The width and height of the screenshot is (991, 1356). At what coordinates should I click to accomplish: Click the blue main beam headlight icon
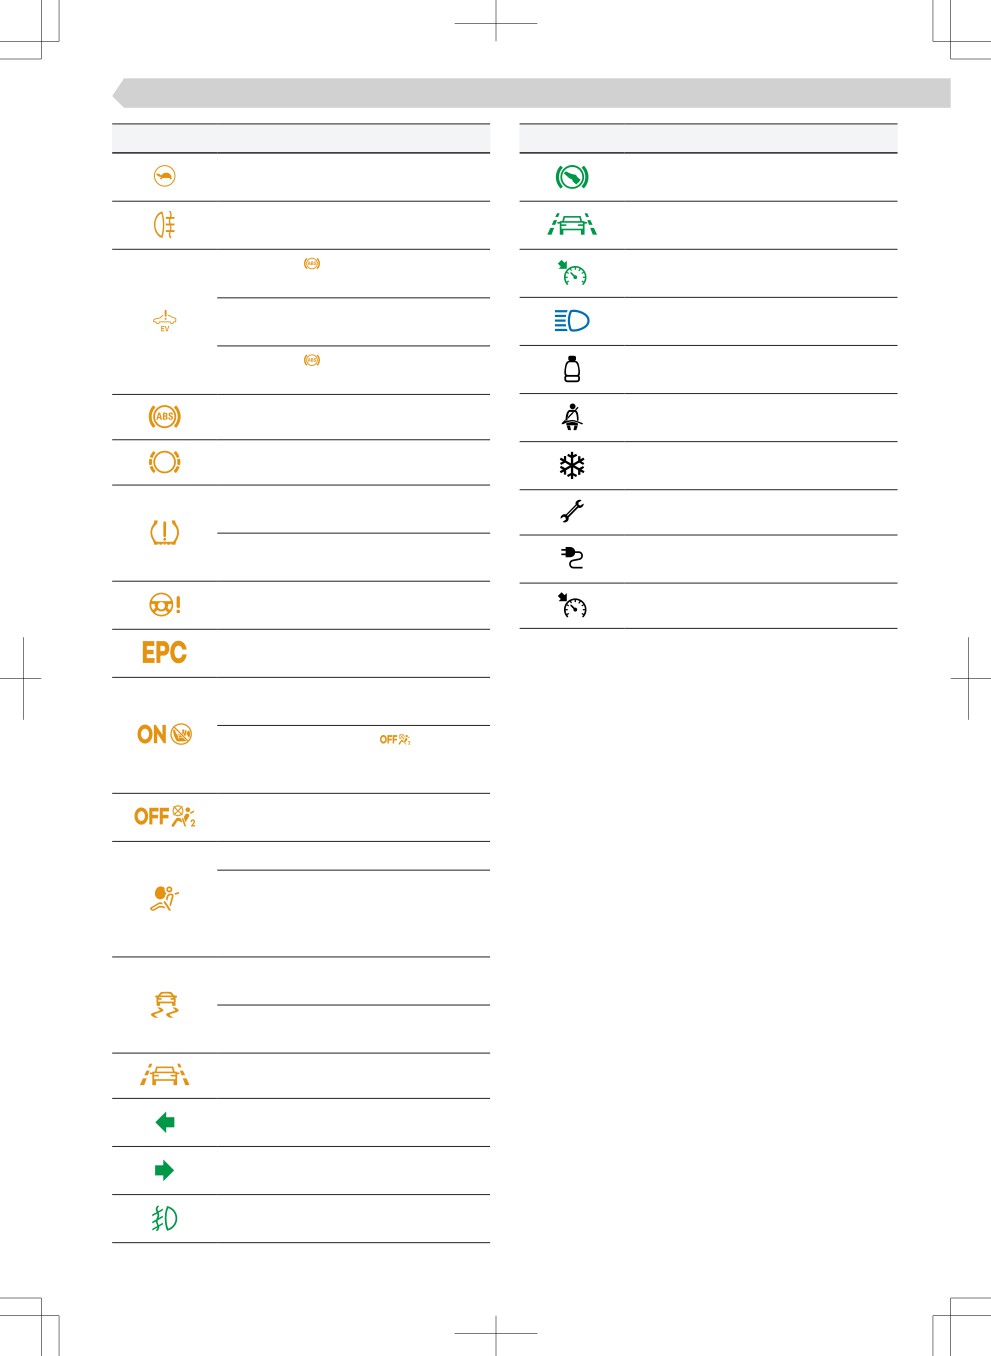pyautogui.click(x=572, y=321)
